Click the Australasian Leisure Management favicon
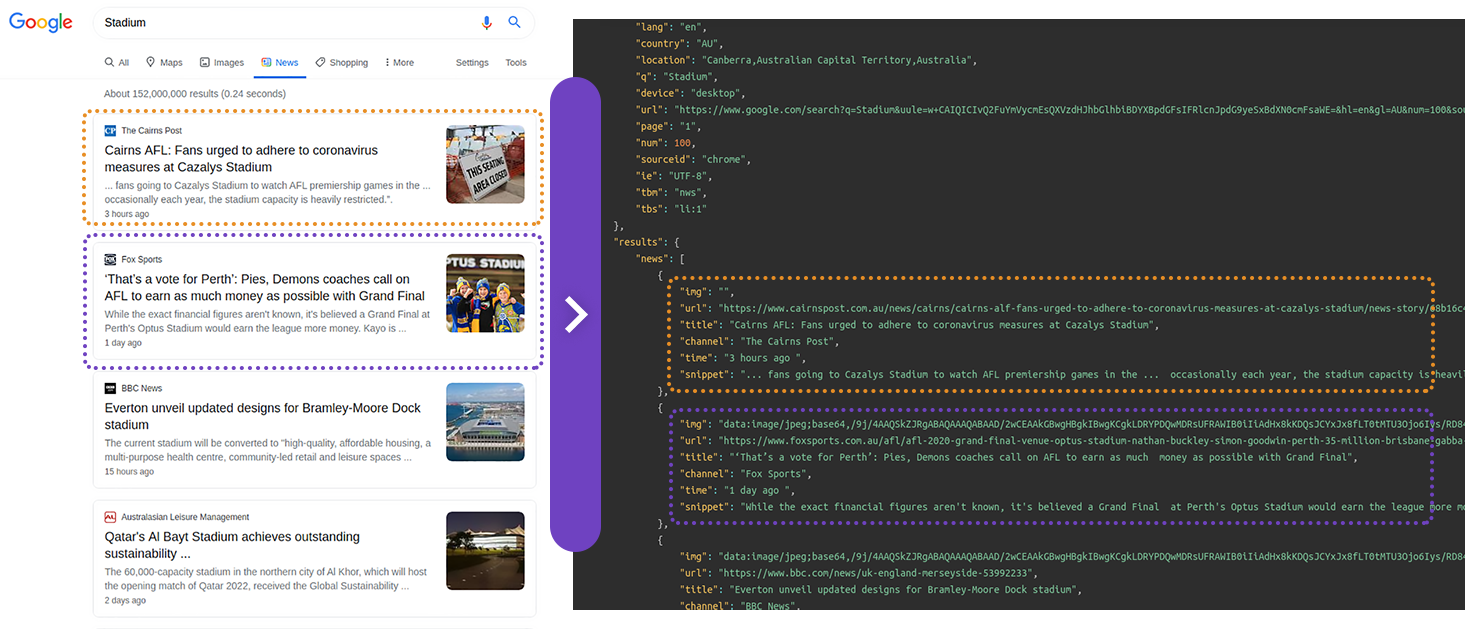The image size is (1465, 629). click(x=111, y=517)
